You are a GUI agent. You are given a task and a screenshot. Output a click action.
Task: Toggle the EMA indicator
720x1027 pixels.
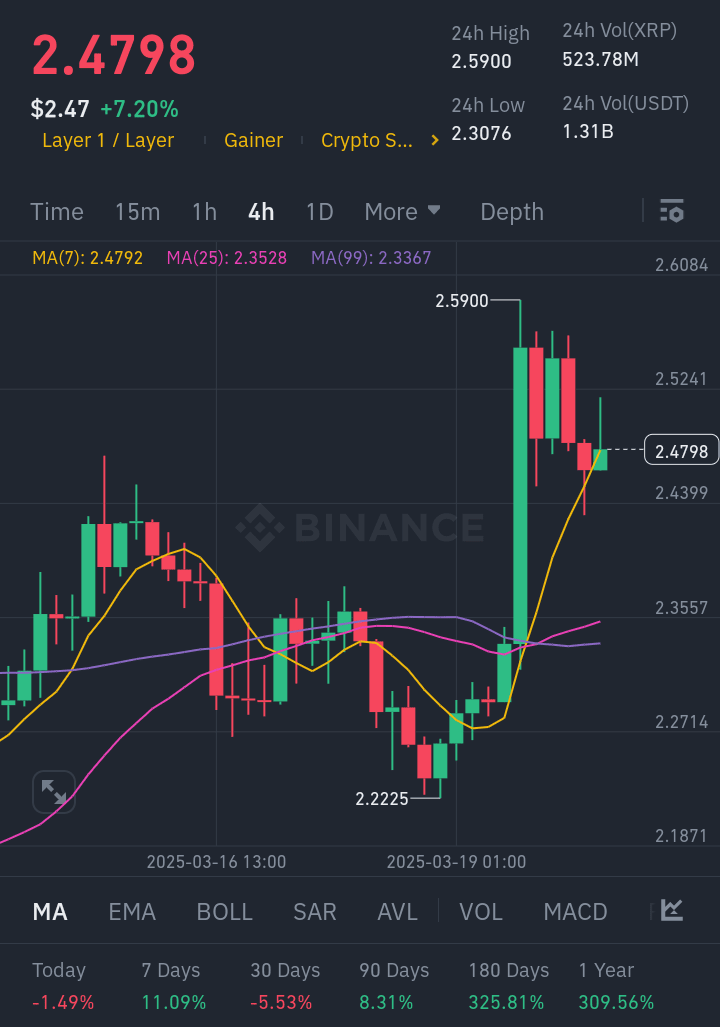click(x=132, y=912)
